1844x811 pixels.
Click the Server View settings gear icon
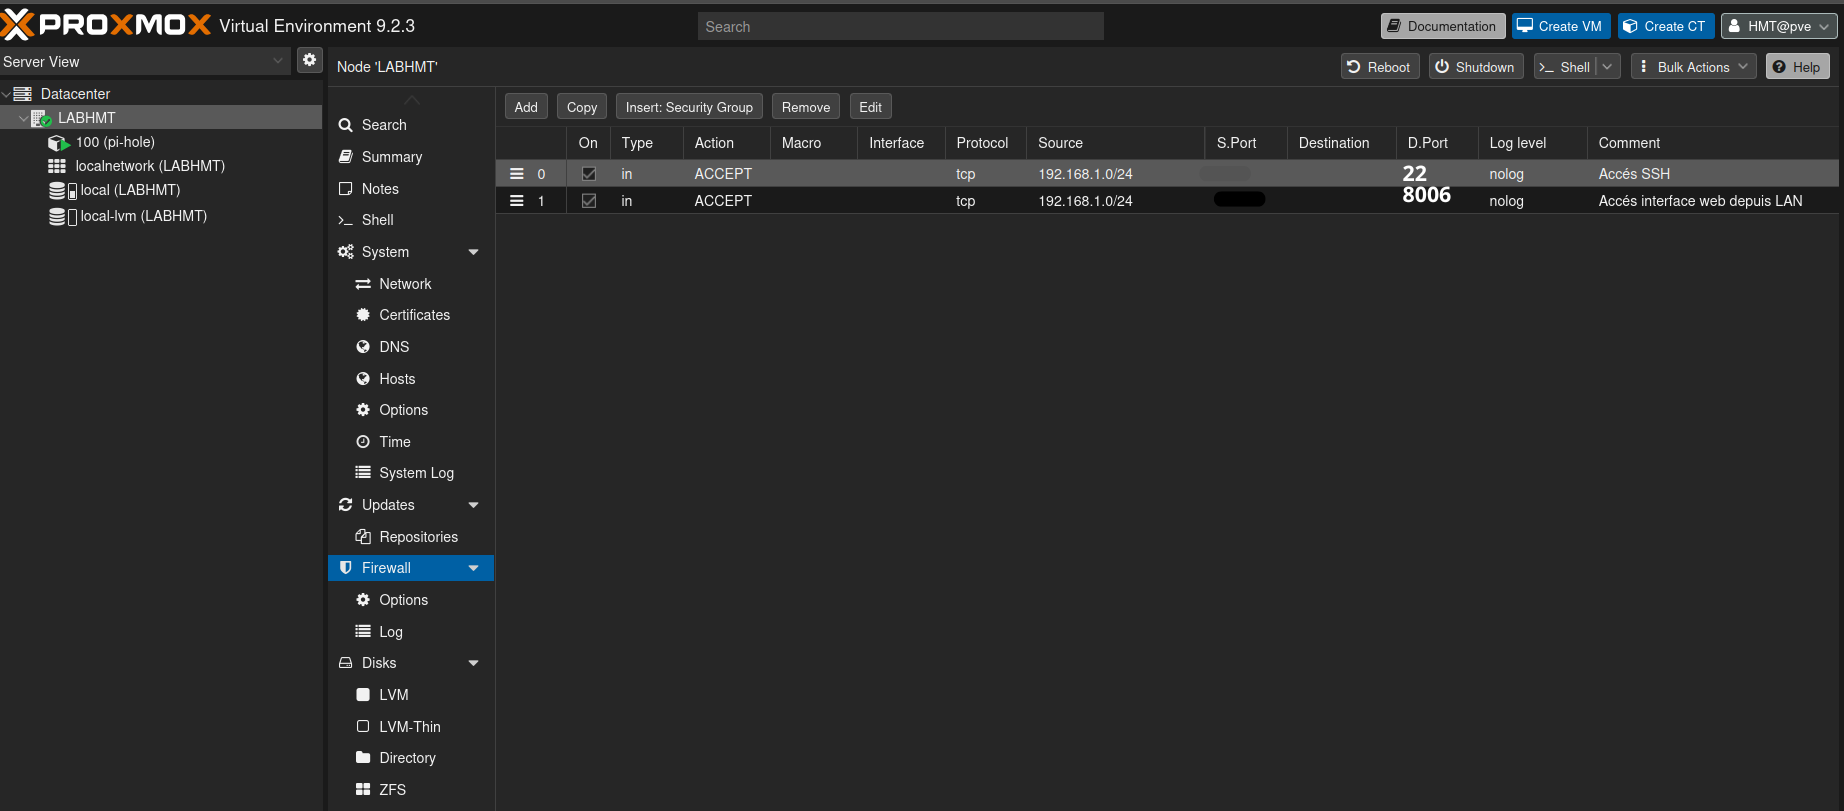coord(310,60)
